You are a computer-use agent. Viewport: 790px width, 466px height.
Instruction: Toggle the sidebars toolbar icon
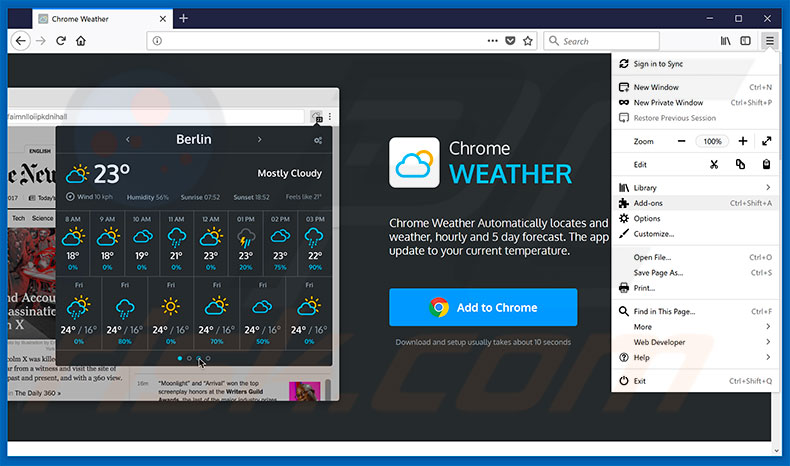coord(746,41)
